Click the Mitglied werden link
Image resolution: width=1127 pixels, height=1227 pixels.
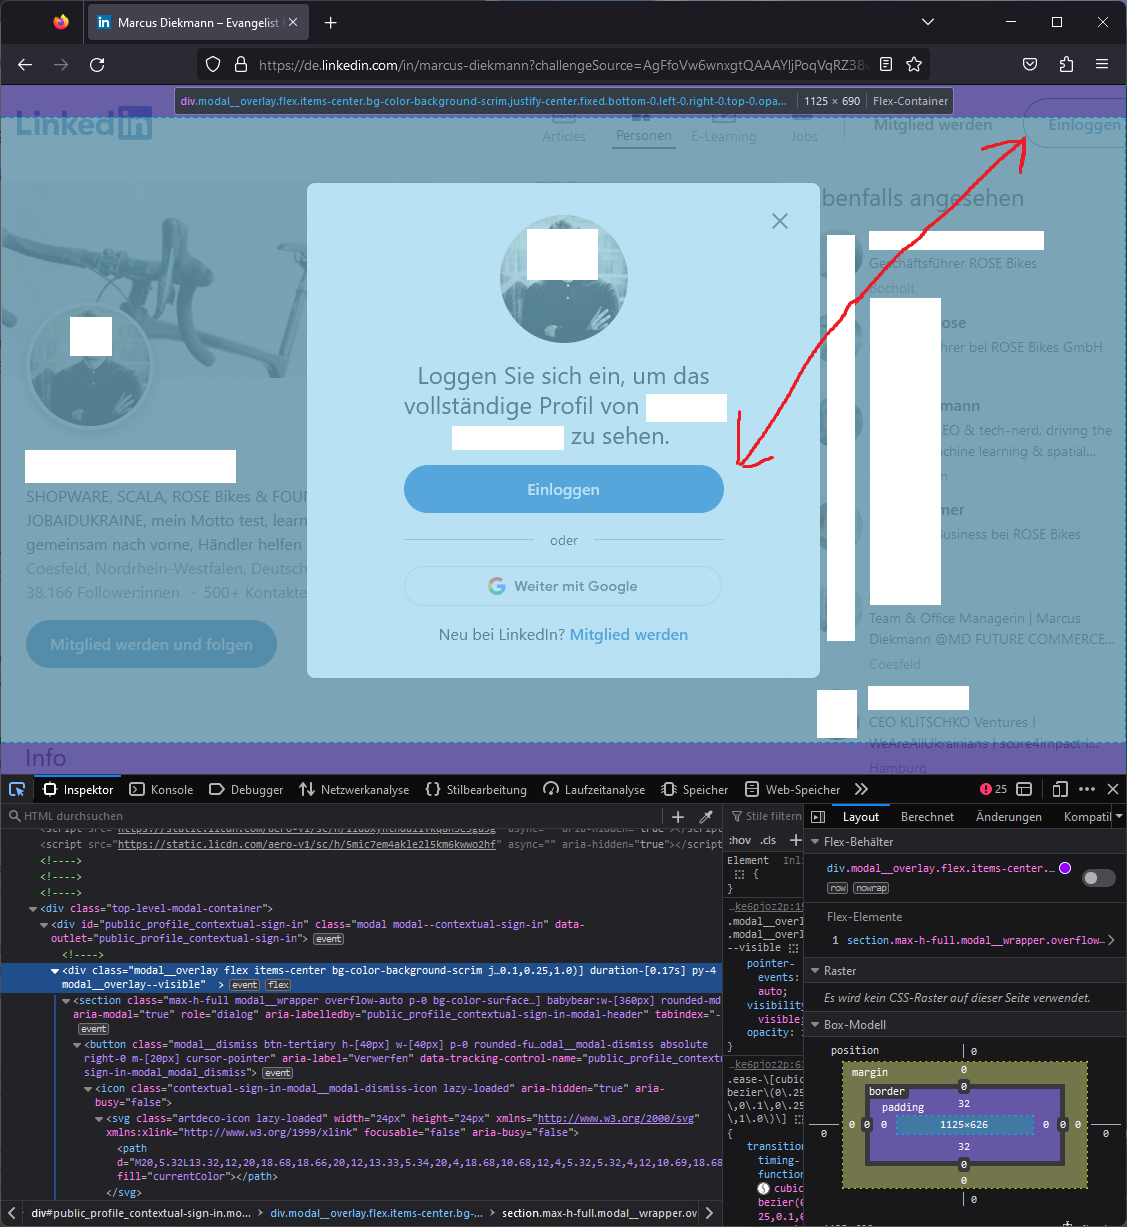click(x=628, y=634)
